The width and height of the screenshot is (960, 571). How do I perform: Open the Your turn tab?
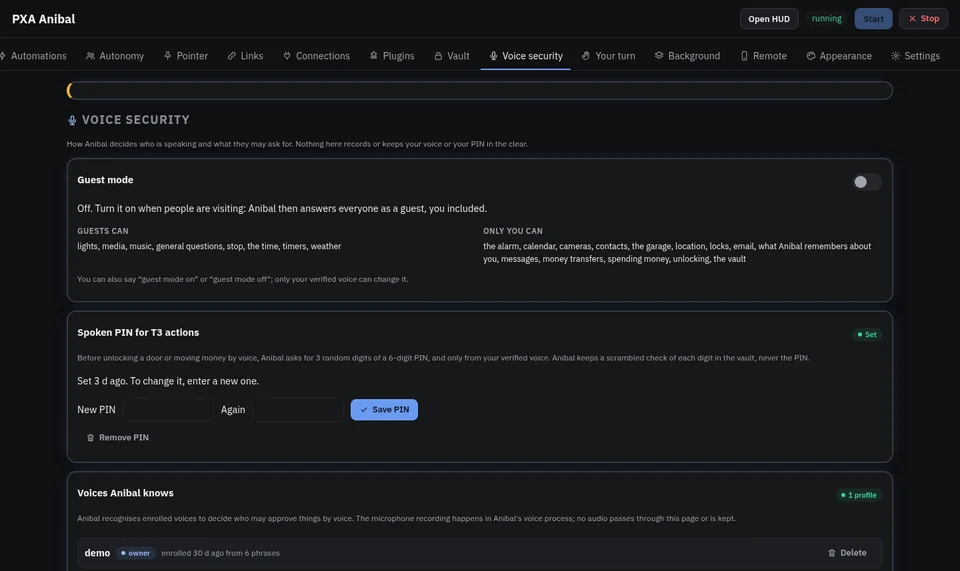pyautogui.click(x=609, y=56)
